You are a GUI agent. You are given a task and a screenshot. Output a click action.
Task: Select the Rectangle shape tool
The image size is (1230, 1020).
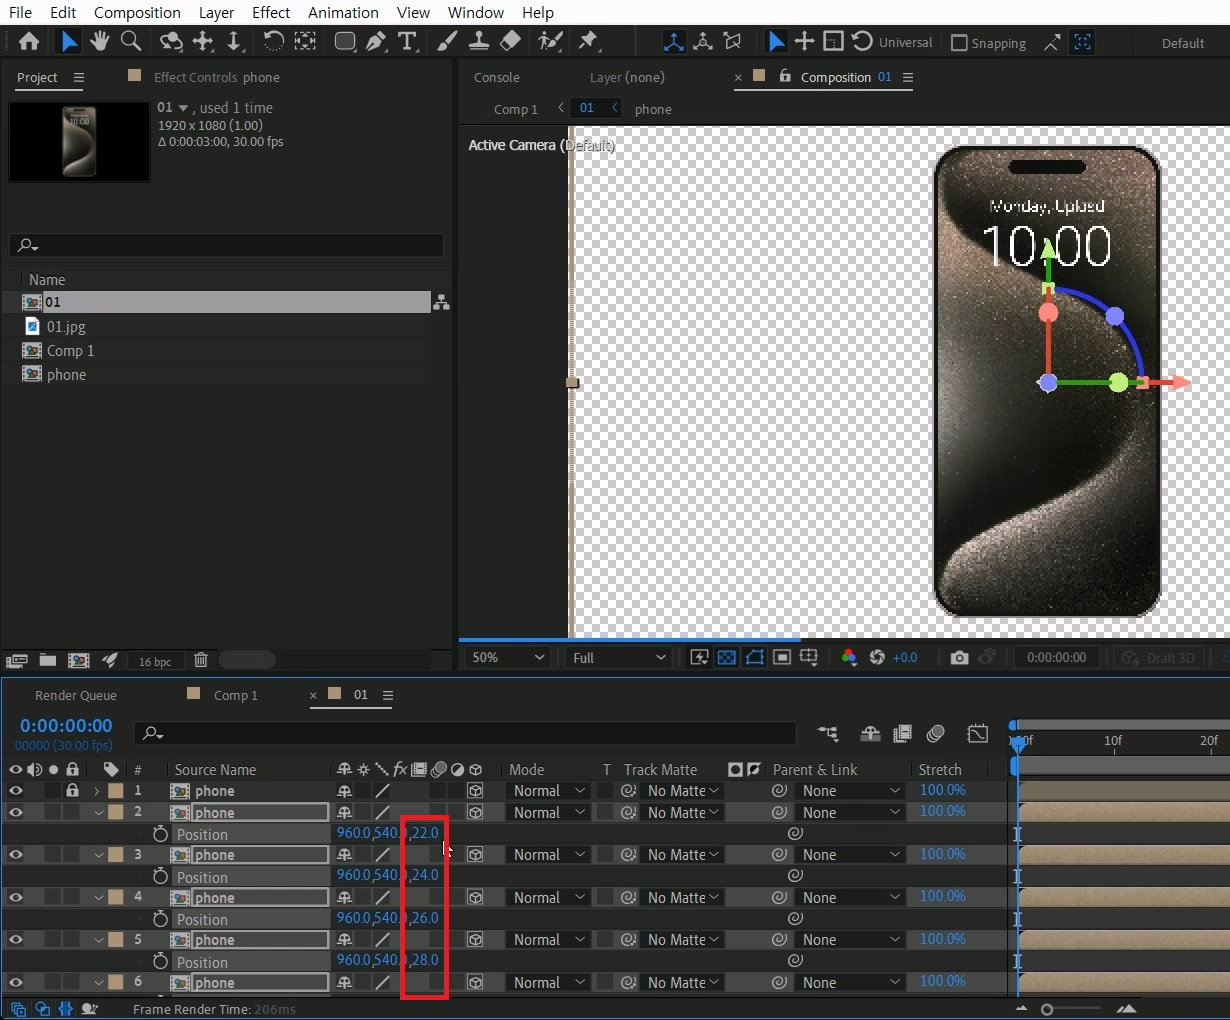[x=345, y=42]
